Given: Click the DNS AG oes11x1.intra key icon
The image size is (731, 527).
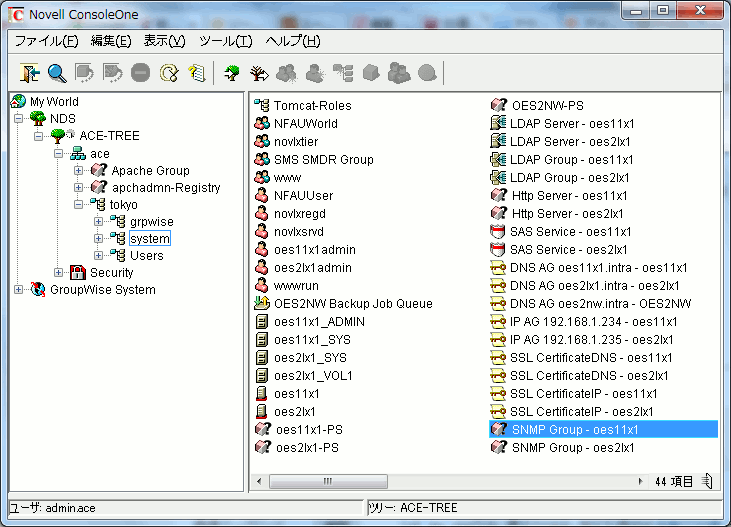Looking at the screenshot, I should pyautogui.click(x=498, y=268).
